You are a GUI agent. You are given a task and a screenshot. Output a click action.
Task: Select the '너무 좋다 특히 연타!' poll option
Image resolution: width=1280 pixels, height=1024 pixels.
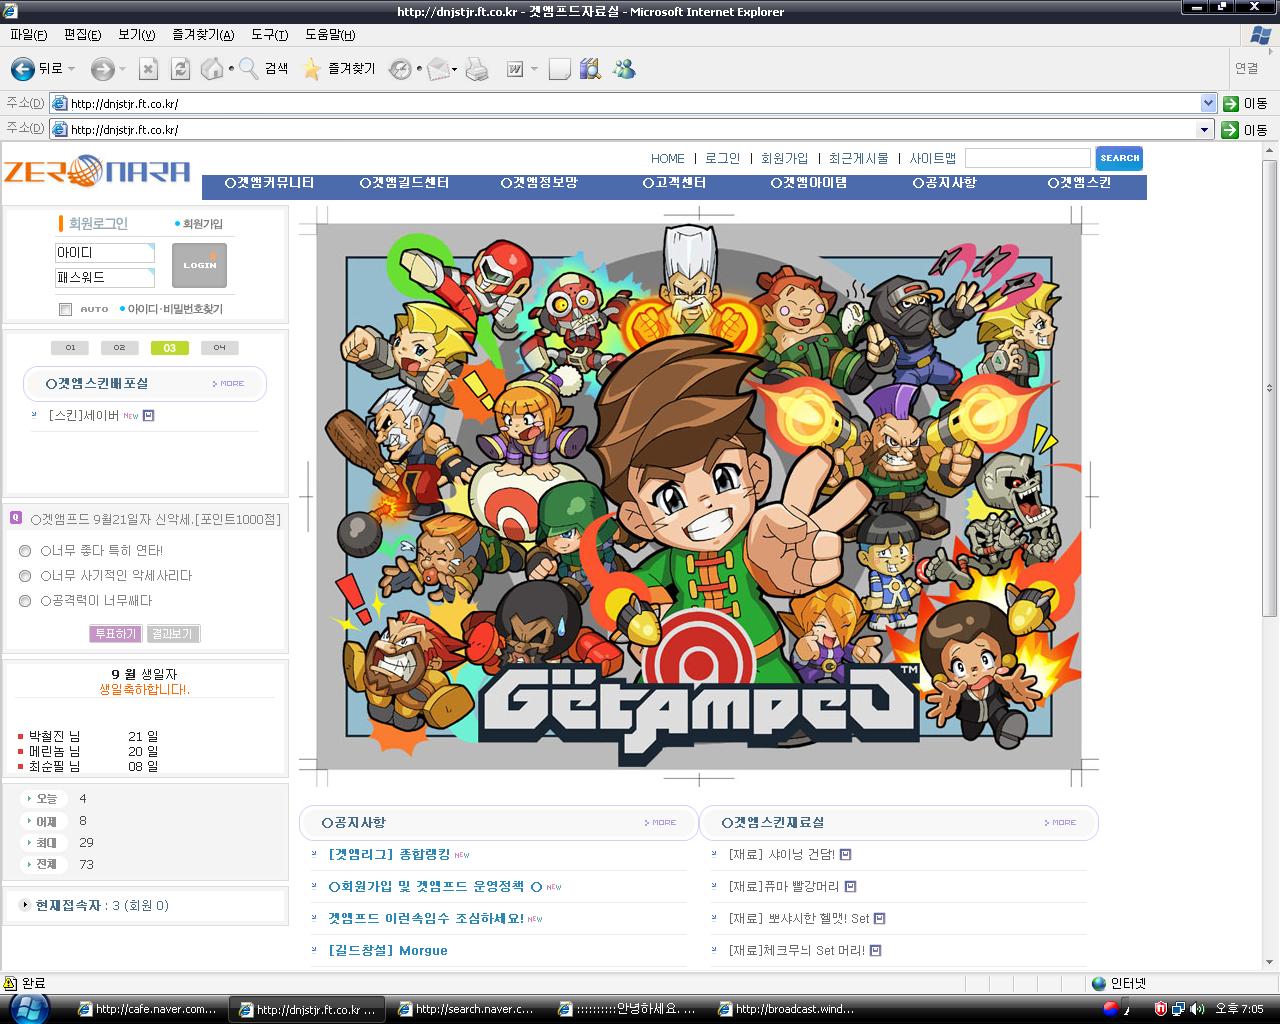[x=25, y=551]
